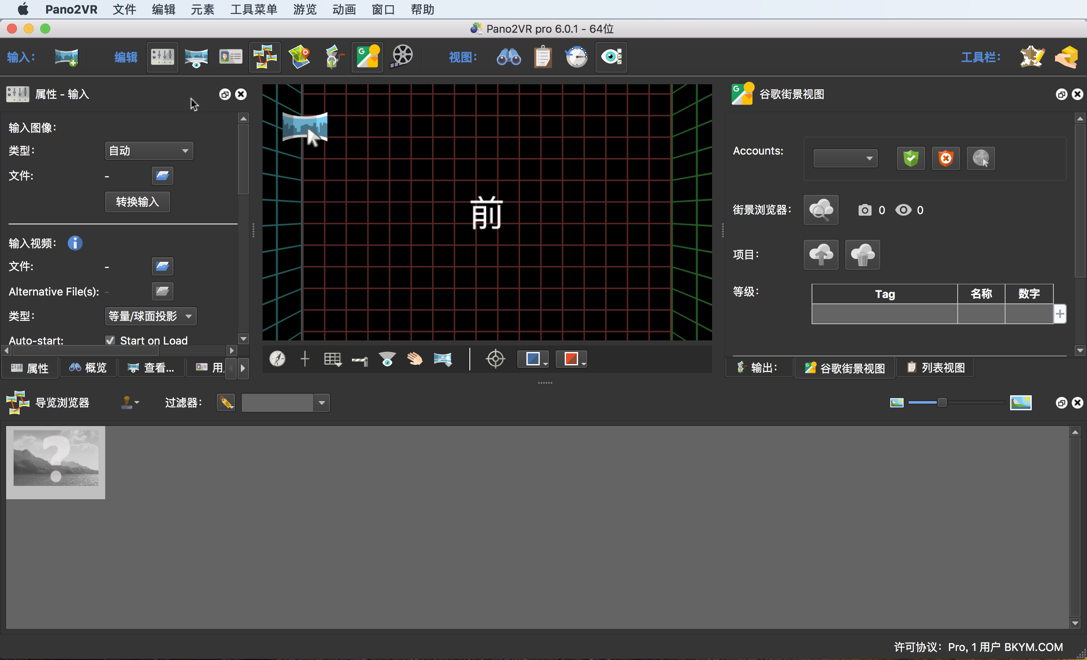The image size is (1087, 660).
Task: Select the panning hand tool below the viewer
Action: click(x=414, y=358)
